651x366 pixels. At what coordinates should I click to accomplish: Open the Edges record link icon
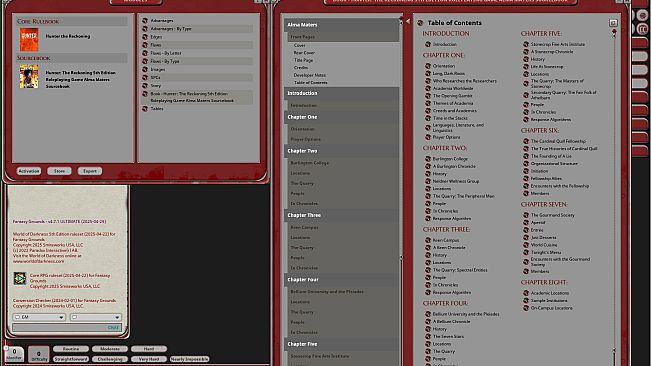click(x=145, y=37)
